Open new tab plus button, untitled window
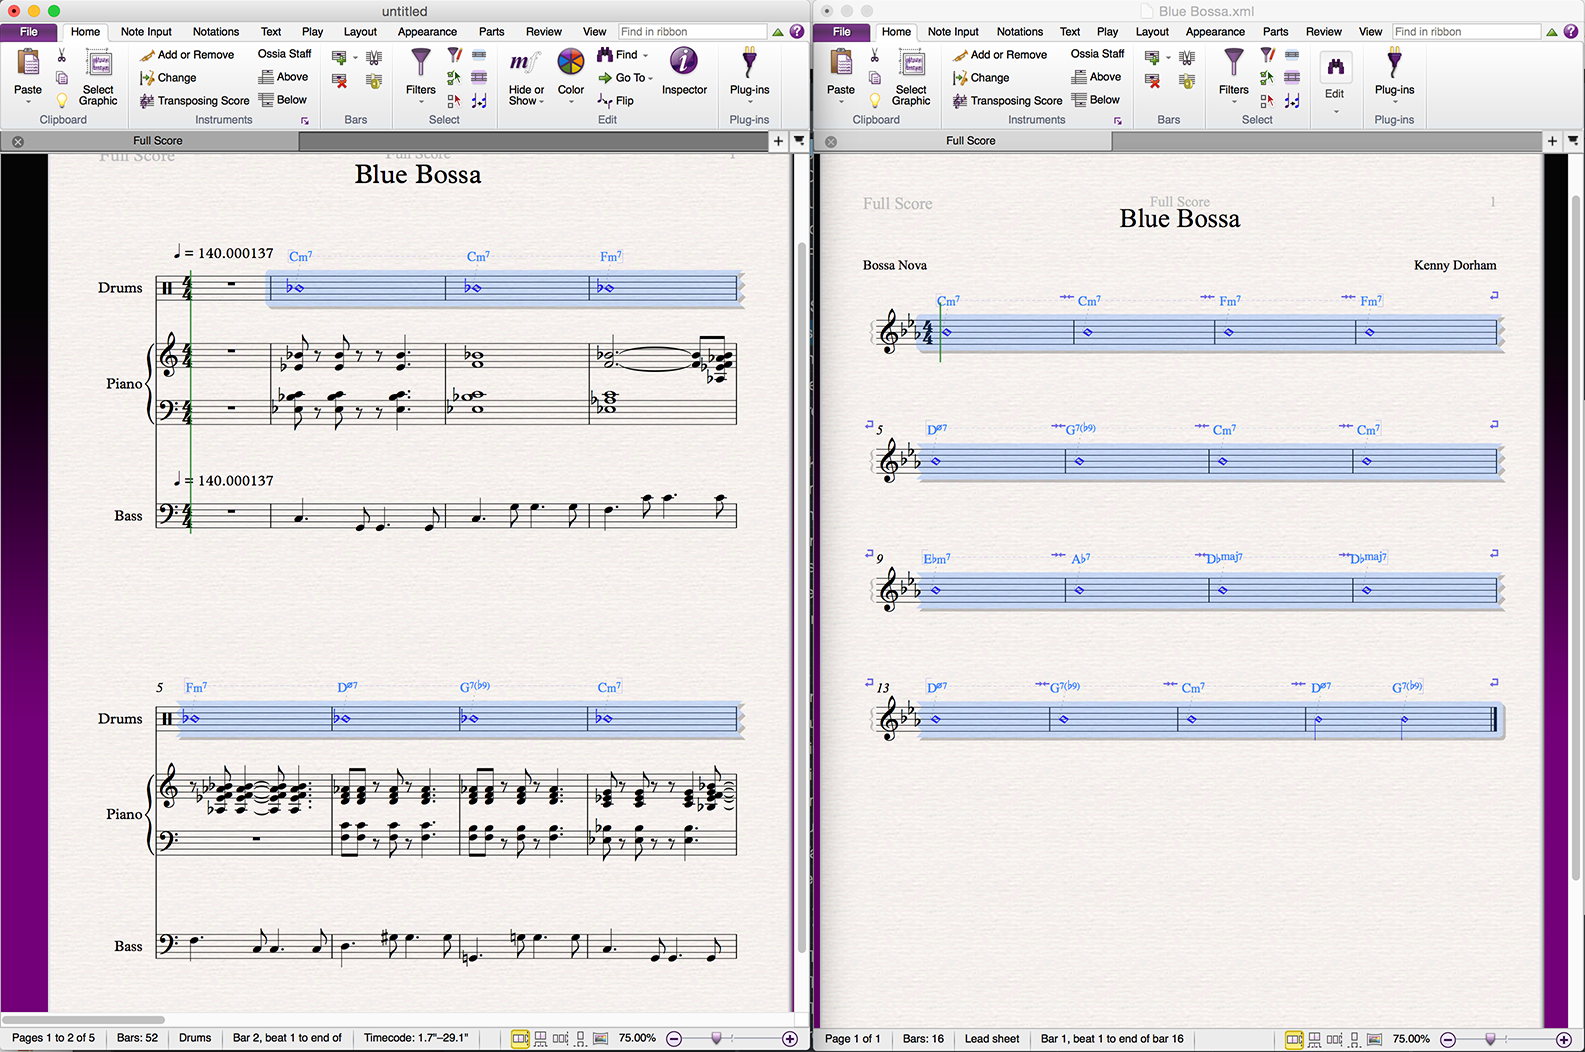The image size is (1585, 1052). (778, 141)
